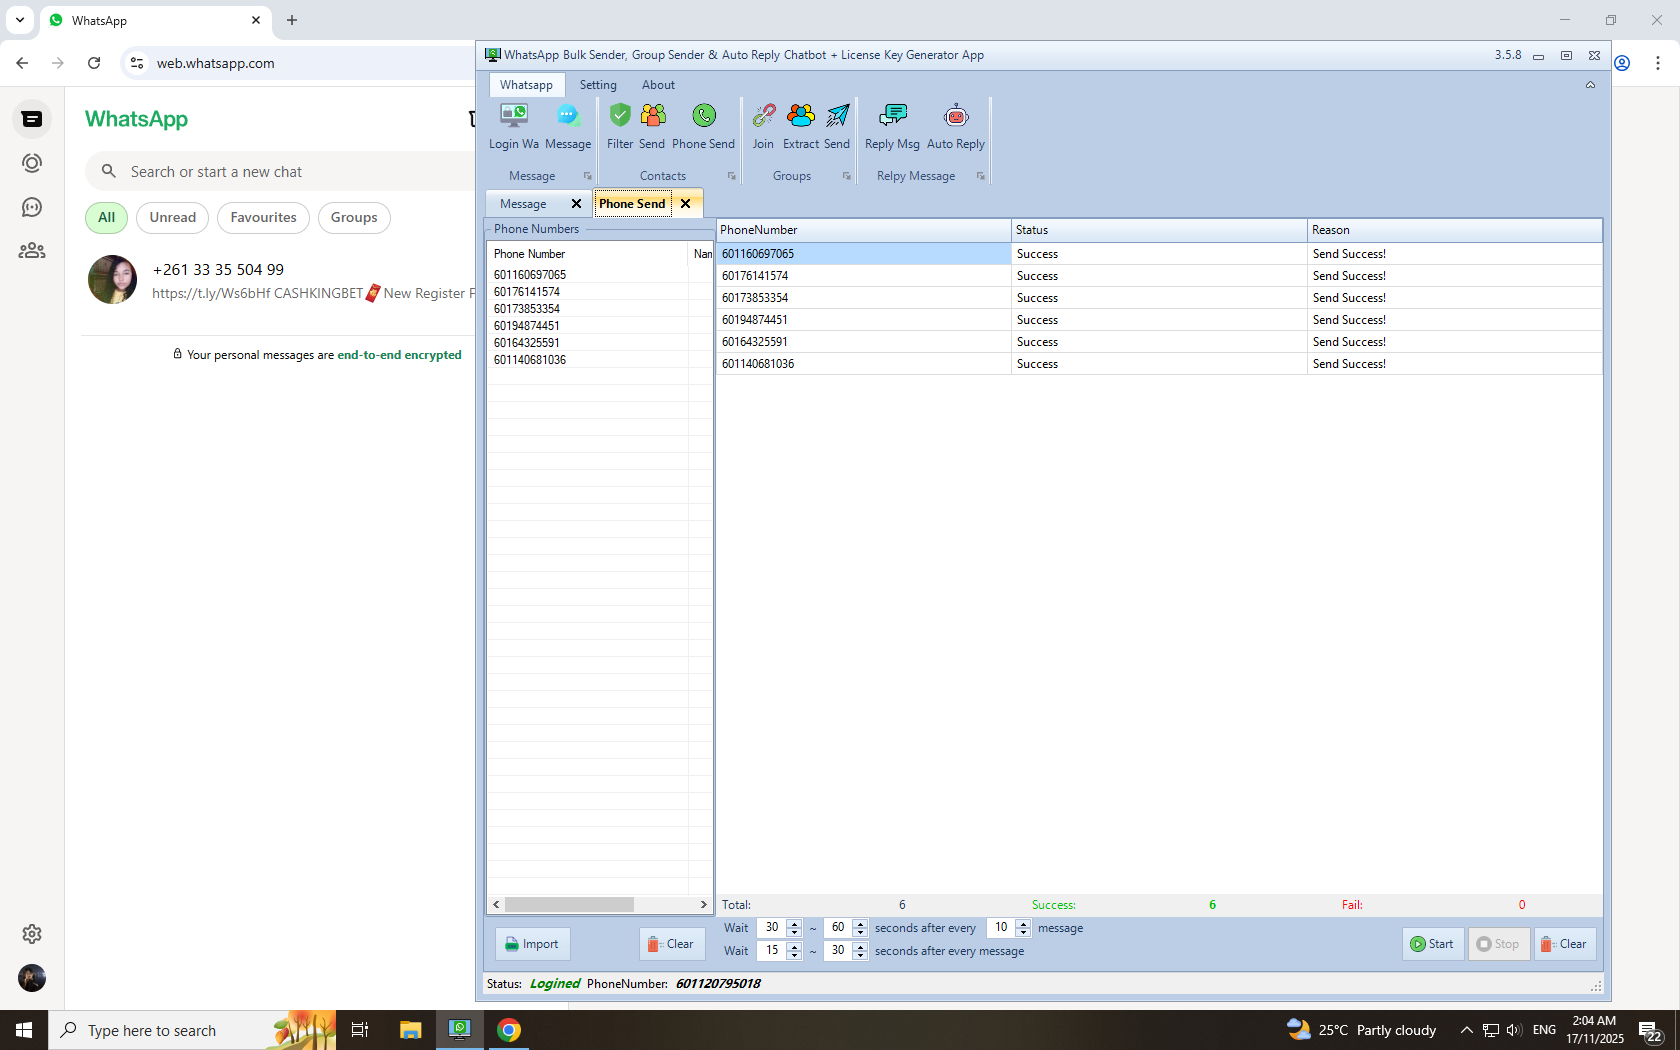Open WhatsApp Settings gear icon
Screen dimensions: 1680x1050
[32, 934]
